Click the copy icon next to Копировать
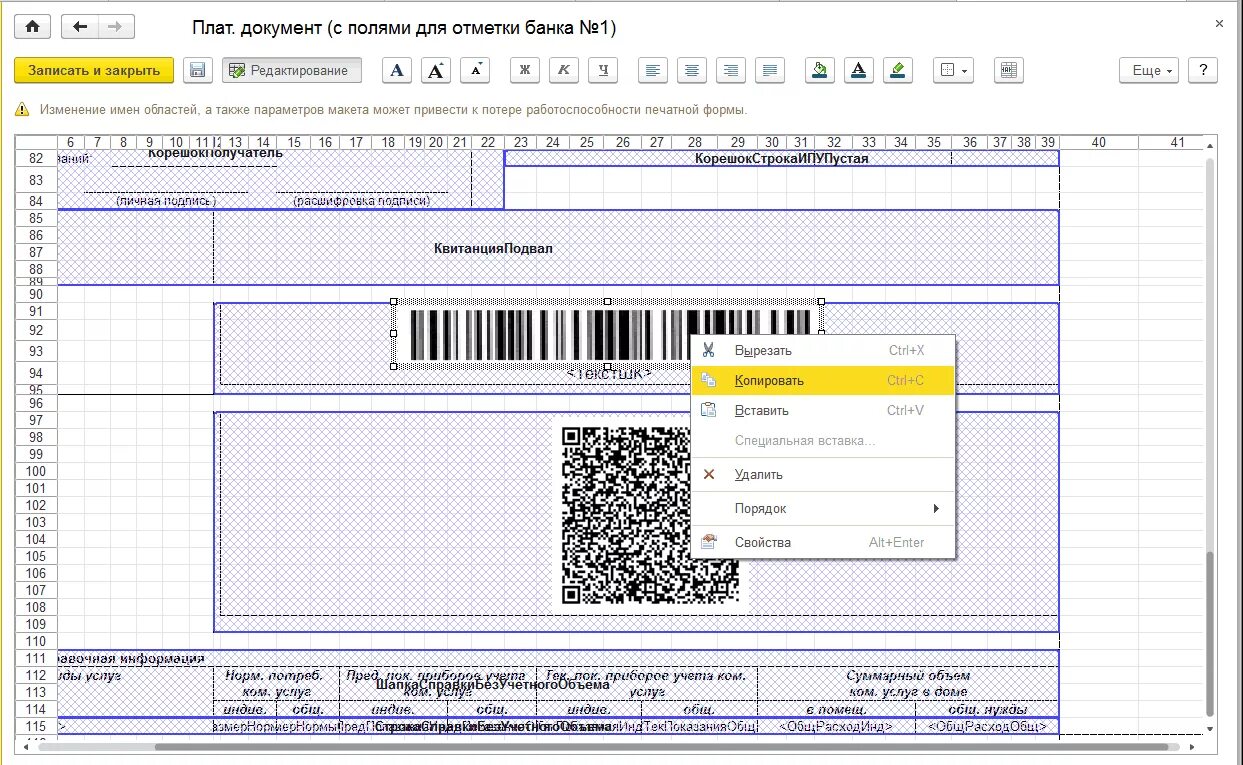Viewport: 1243px width, 765px height. pyautogui.click(x=709, y=380)
